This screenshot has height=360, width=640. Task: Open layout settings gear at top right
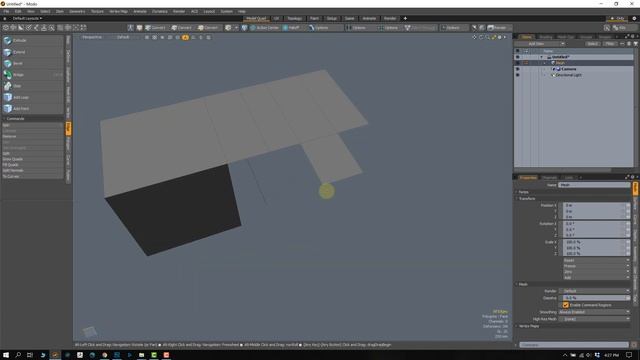634,18
